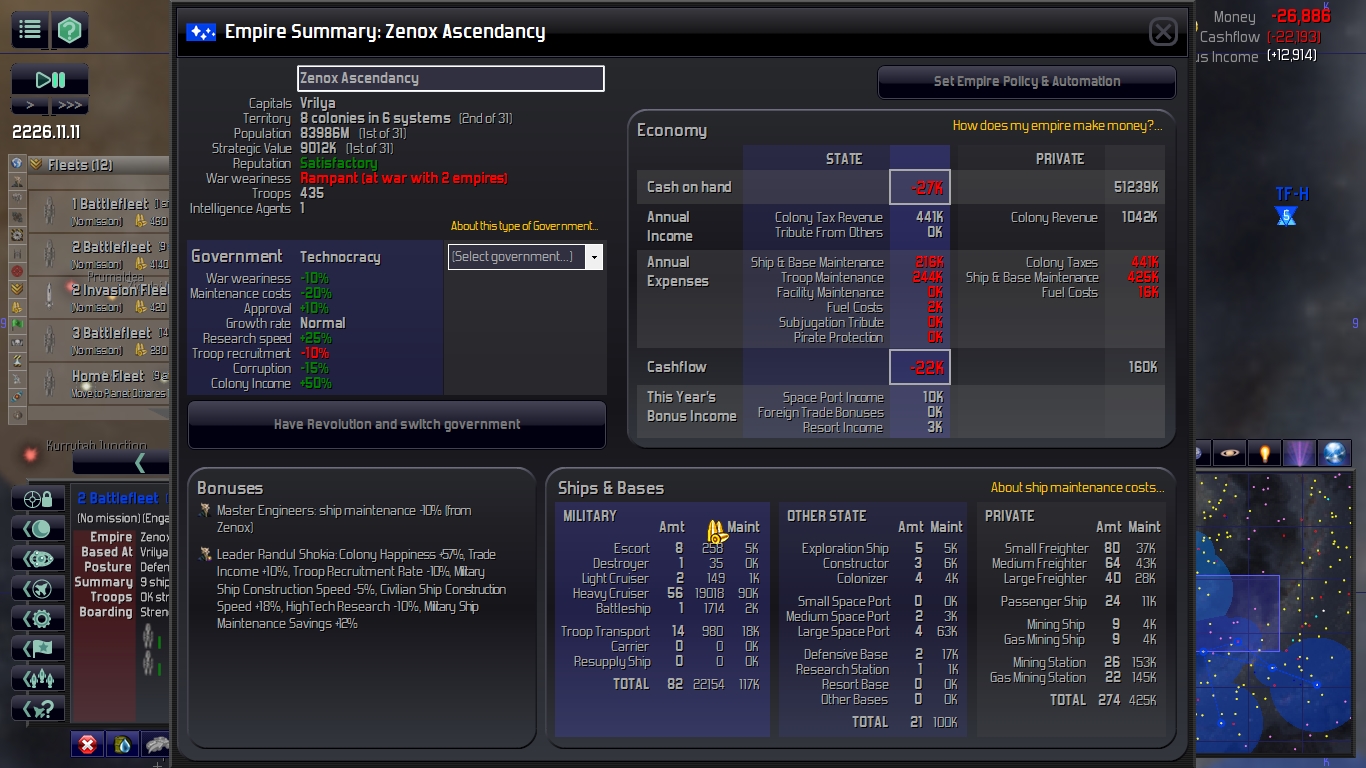1366x768 pixels.
Task: Open the Select government dropdown
Action: click(525, 257)
